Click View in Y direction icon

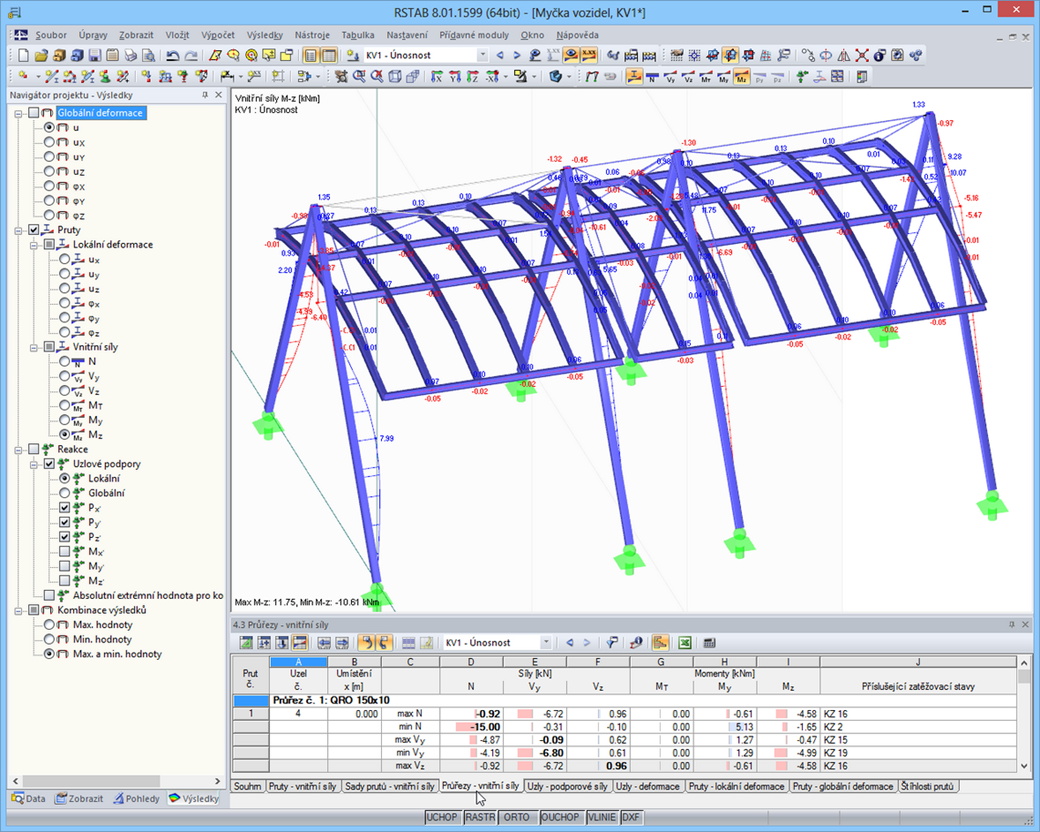point(454,77)
